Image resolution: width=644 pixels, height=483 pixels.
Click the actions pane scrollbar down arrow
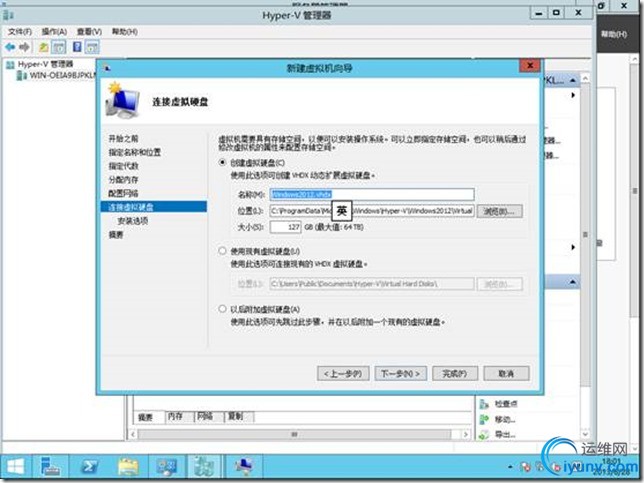585,434
